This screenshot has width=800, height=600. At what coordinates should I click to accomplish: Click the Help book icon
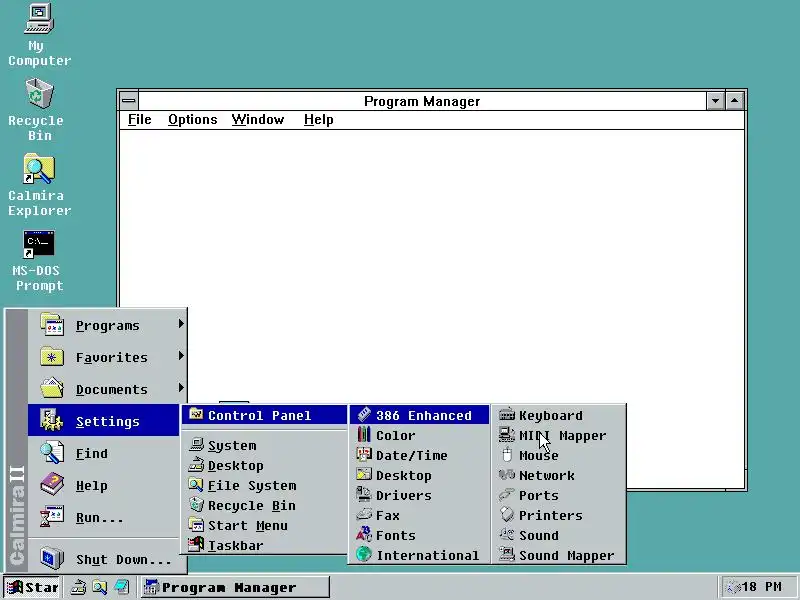click(x=52, y=485)
